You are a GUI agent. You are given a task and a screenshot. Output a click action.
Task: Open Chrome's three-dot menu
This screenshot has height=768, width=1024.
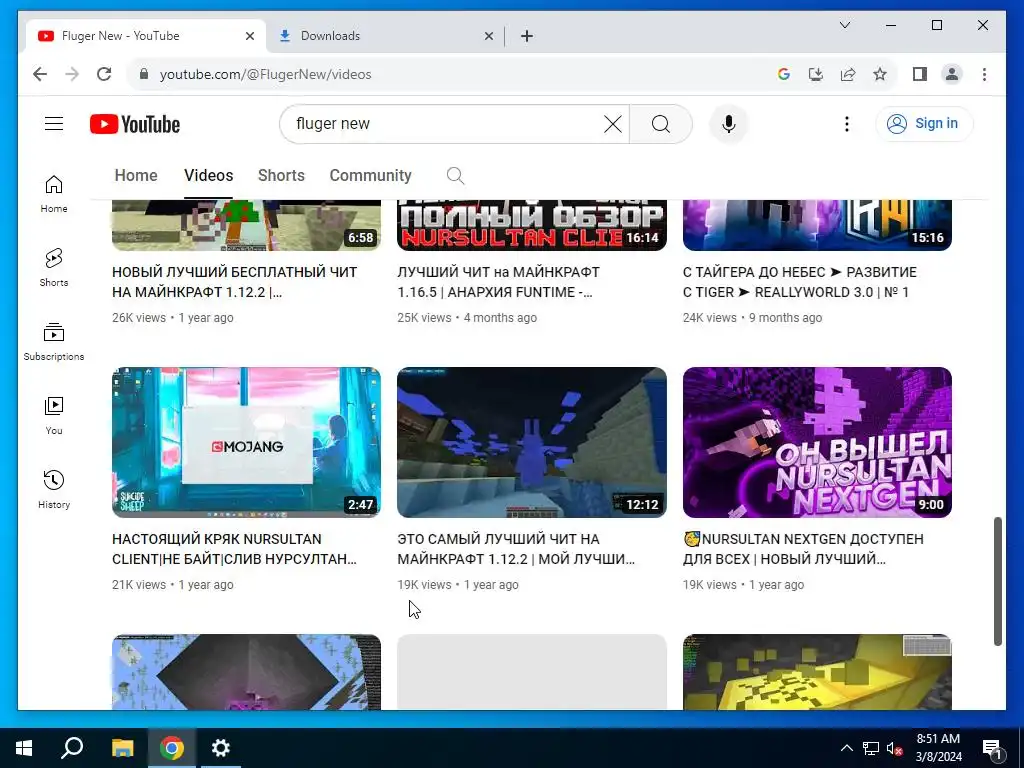tap(984, 74)
